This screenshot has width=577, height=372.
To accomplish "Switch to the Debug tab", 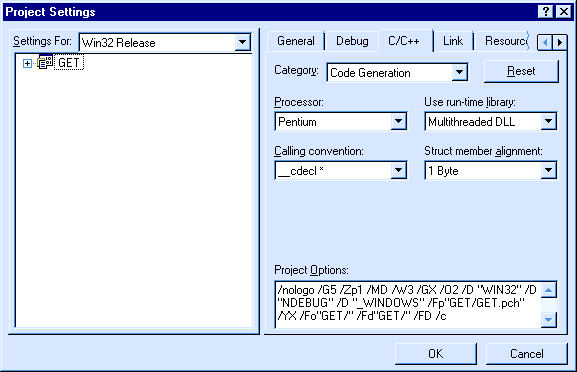I will click(x=352, y=41).
